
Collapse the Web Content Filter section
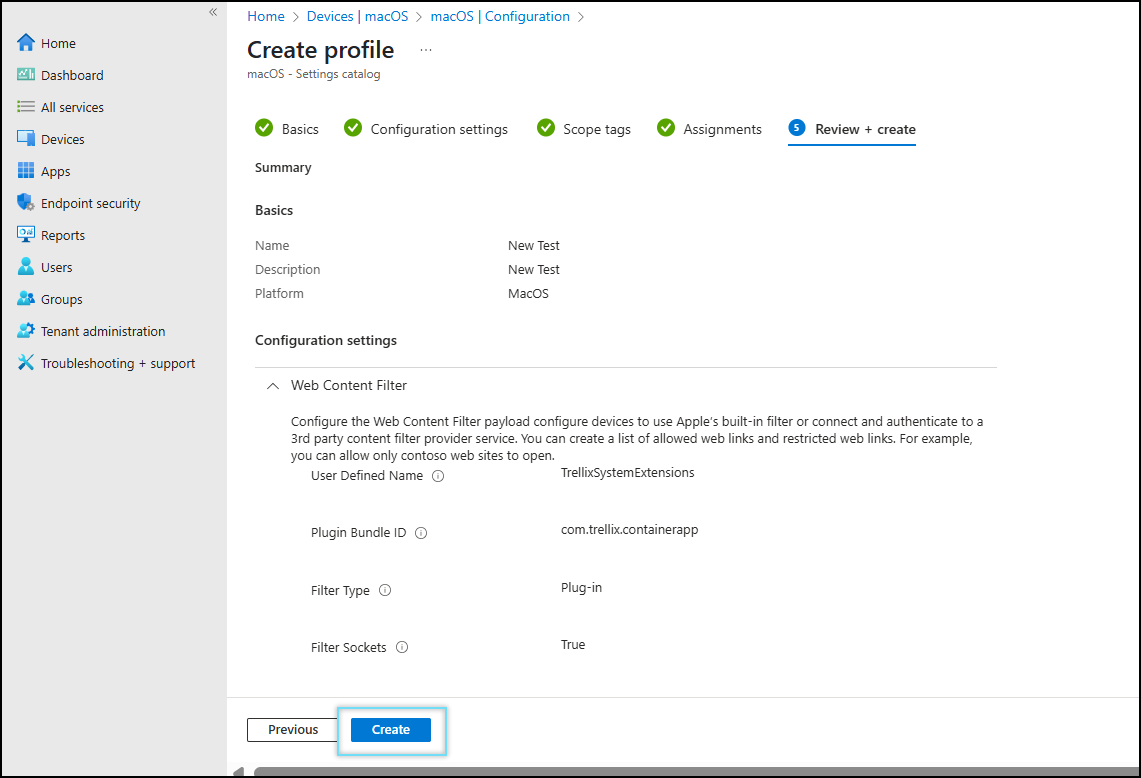point(272,385)
